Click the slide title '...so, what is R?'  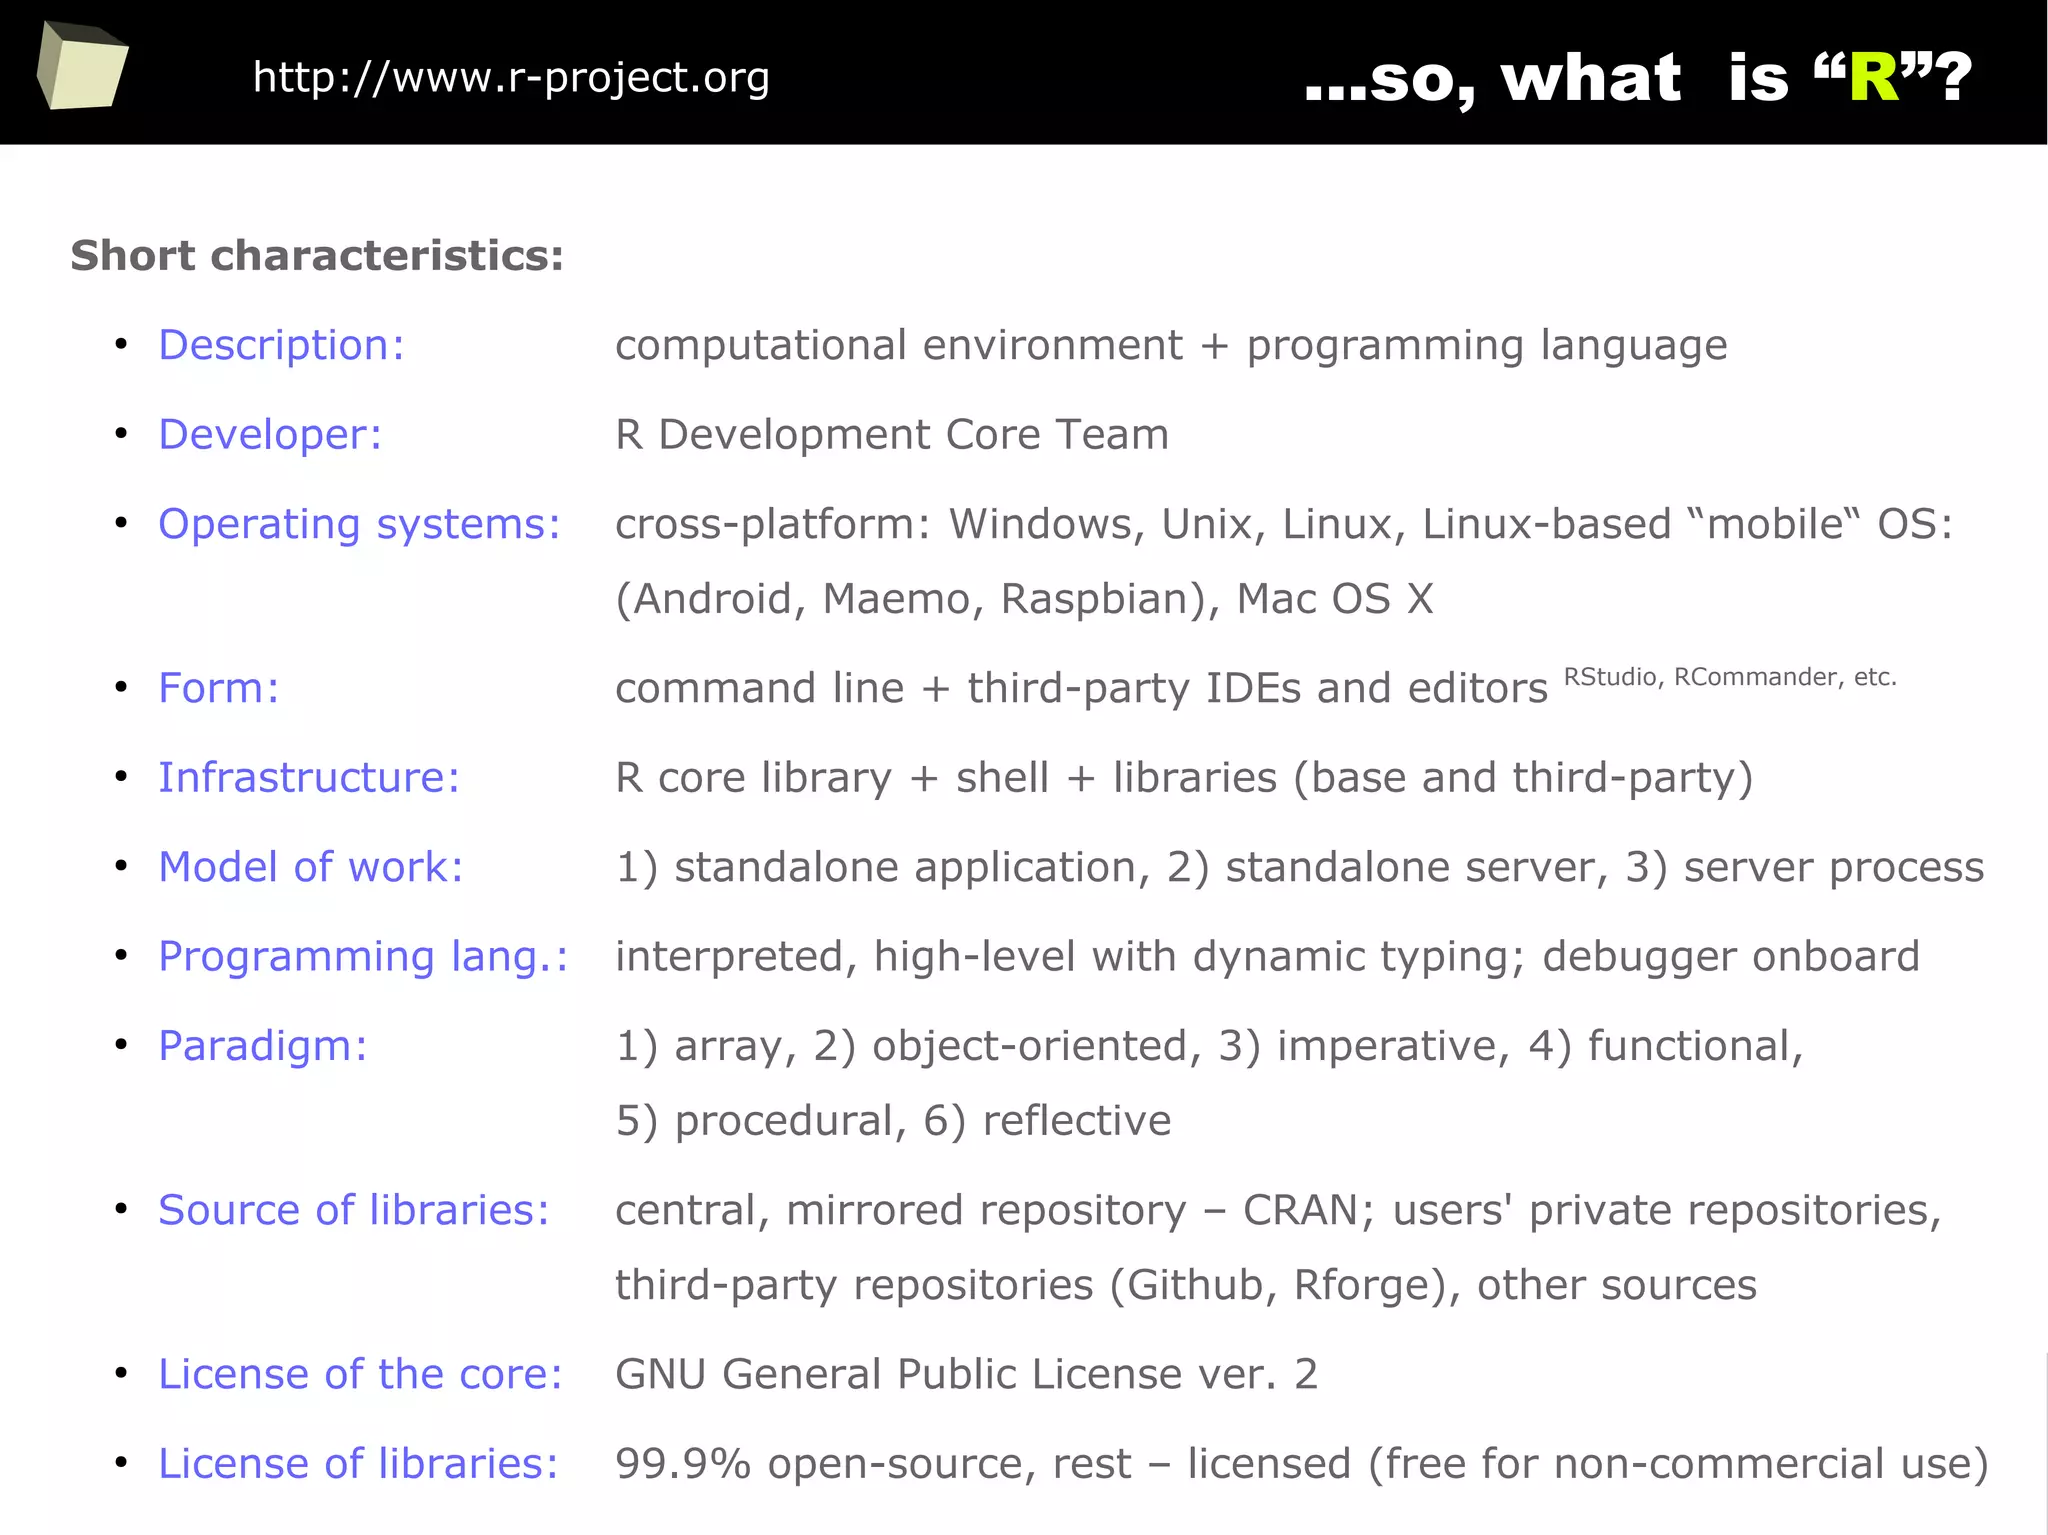point(1638,77)
